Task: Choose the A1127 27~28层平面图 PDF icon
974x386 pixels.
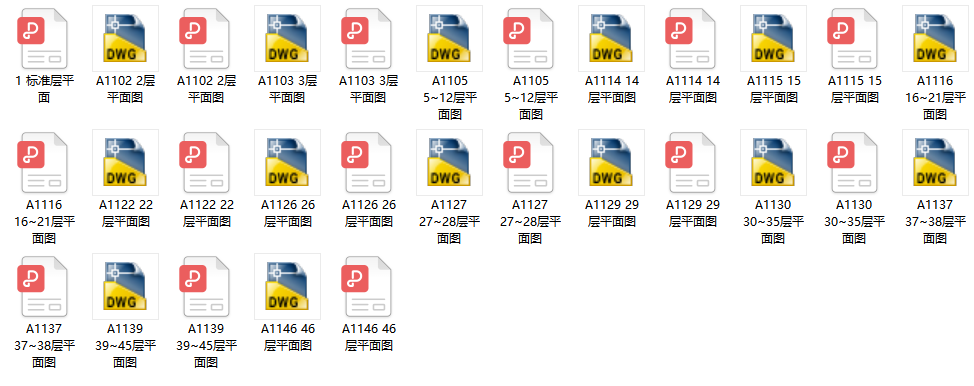Action: tap(530, 162)
